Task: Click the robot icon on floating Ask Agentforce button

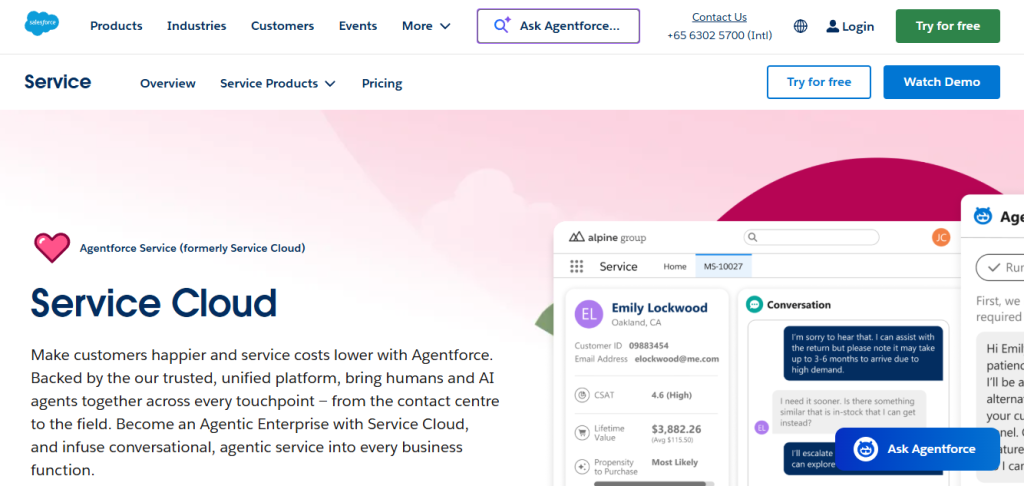Action: pos(865,449)
